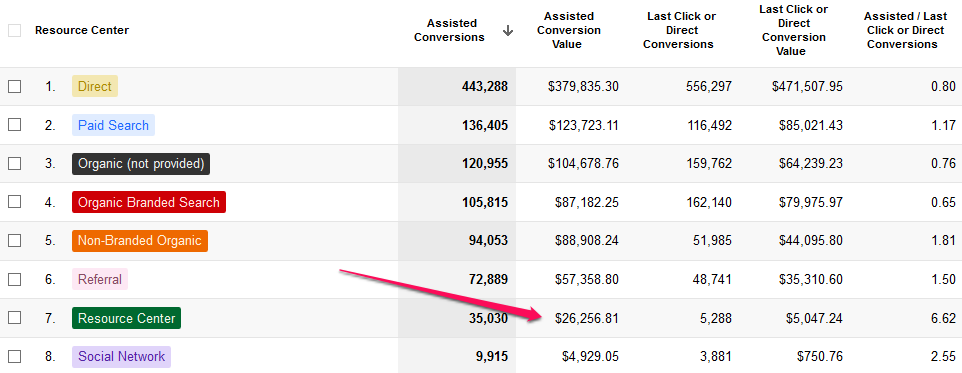Check the box for Paid Search row
Viewport: 962px width, 373px height.
(x=14, y=125)
